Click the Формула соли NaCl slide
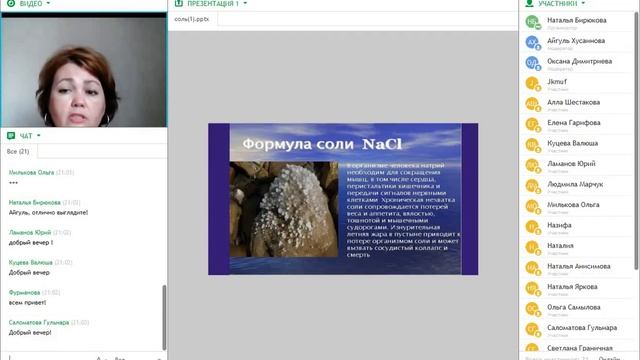 coord(343,199)
